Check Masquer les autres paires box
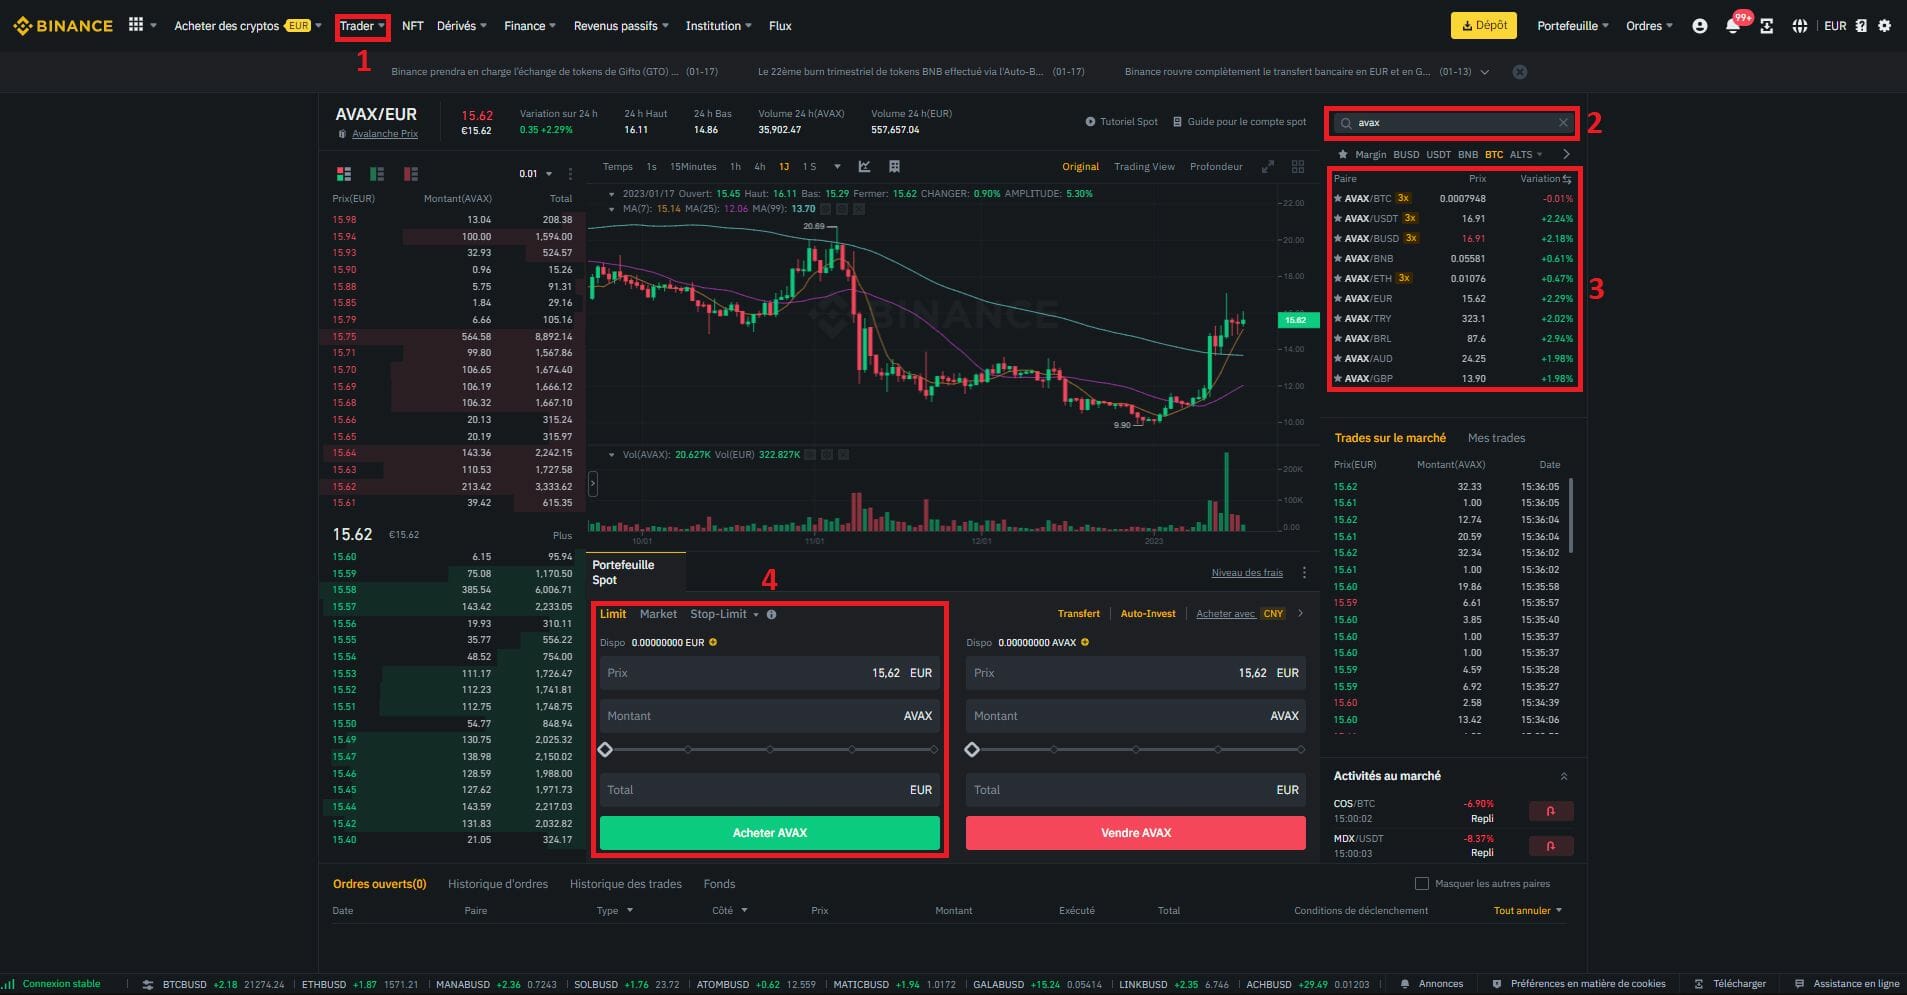 tap(1421, 884)
